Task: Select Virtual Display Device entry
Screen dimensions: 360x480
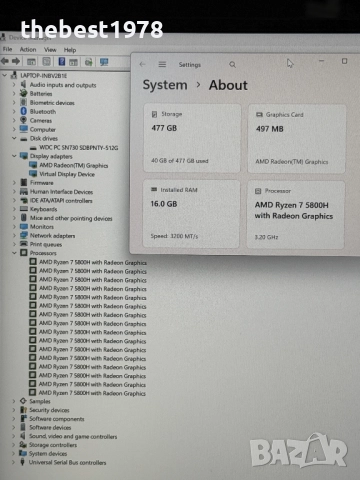Action: pos(67,174)
